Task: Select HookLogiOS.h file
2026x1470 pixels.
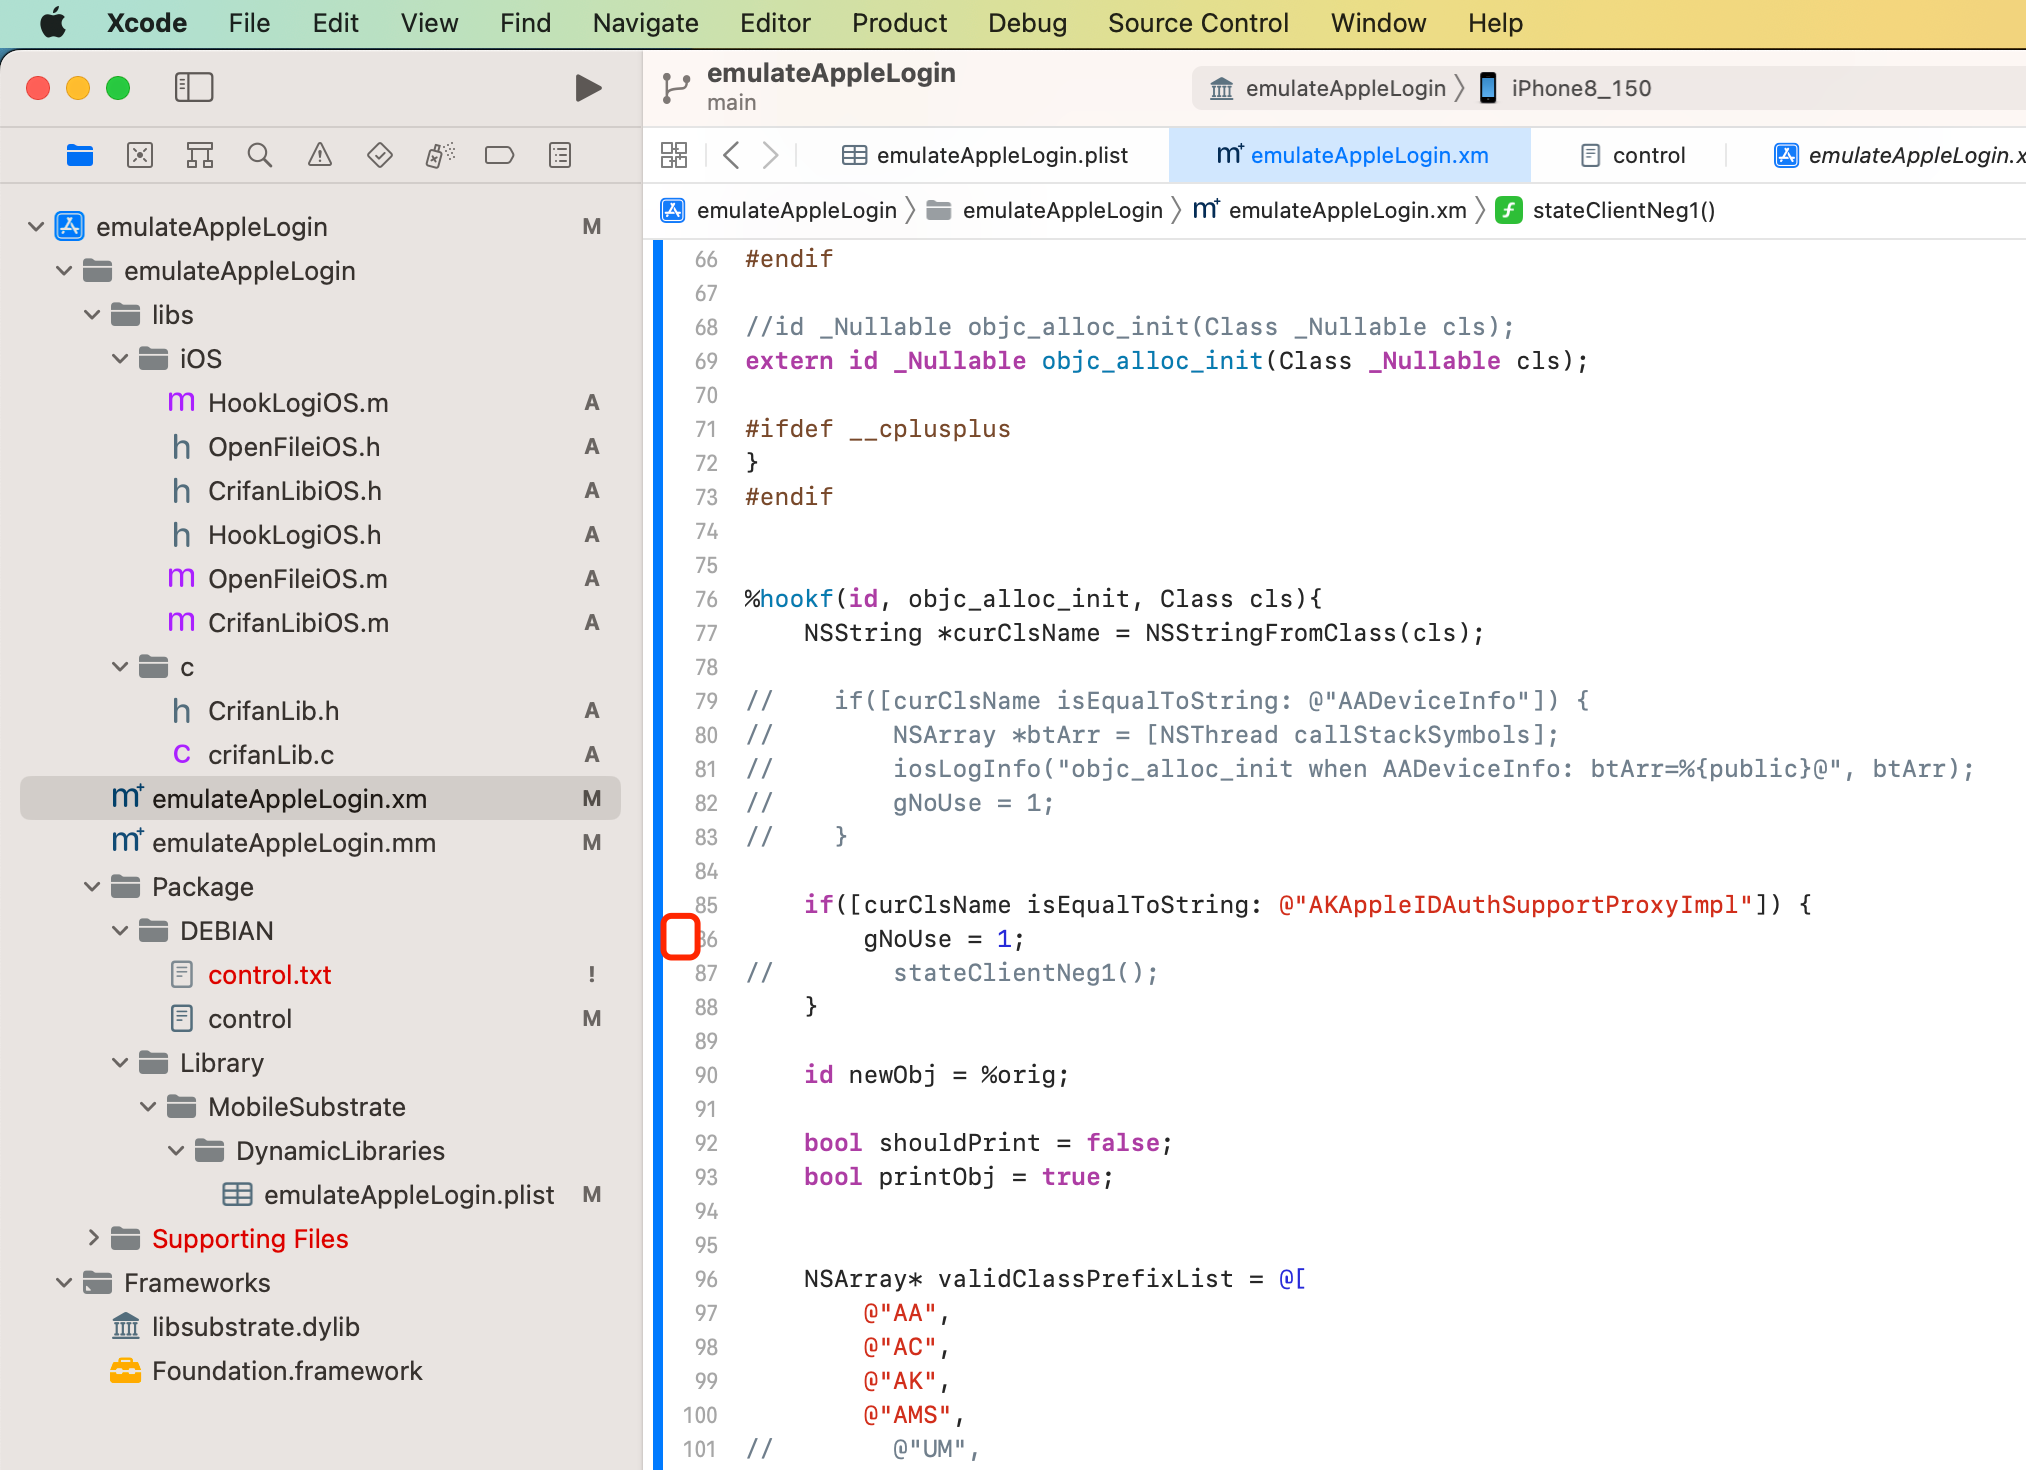Action: (320, 535)
